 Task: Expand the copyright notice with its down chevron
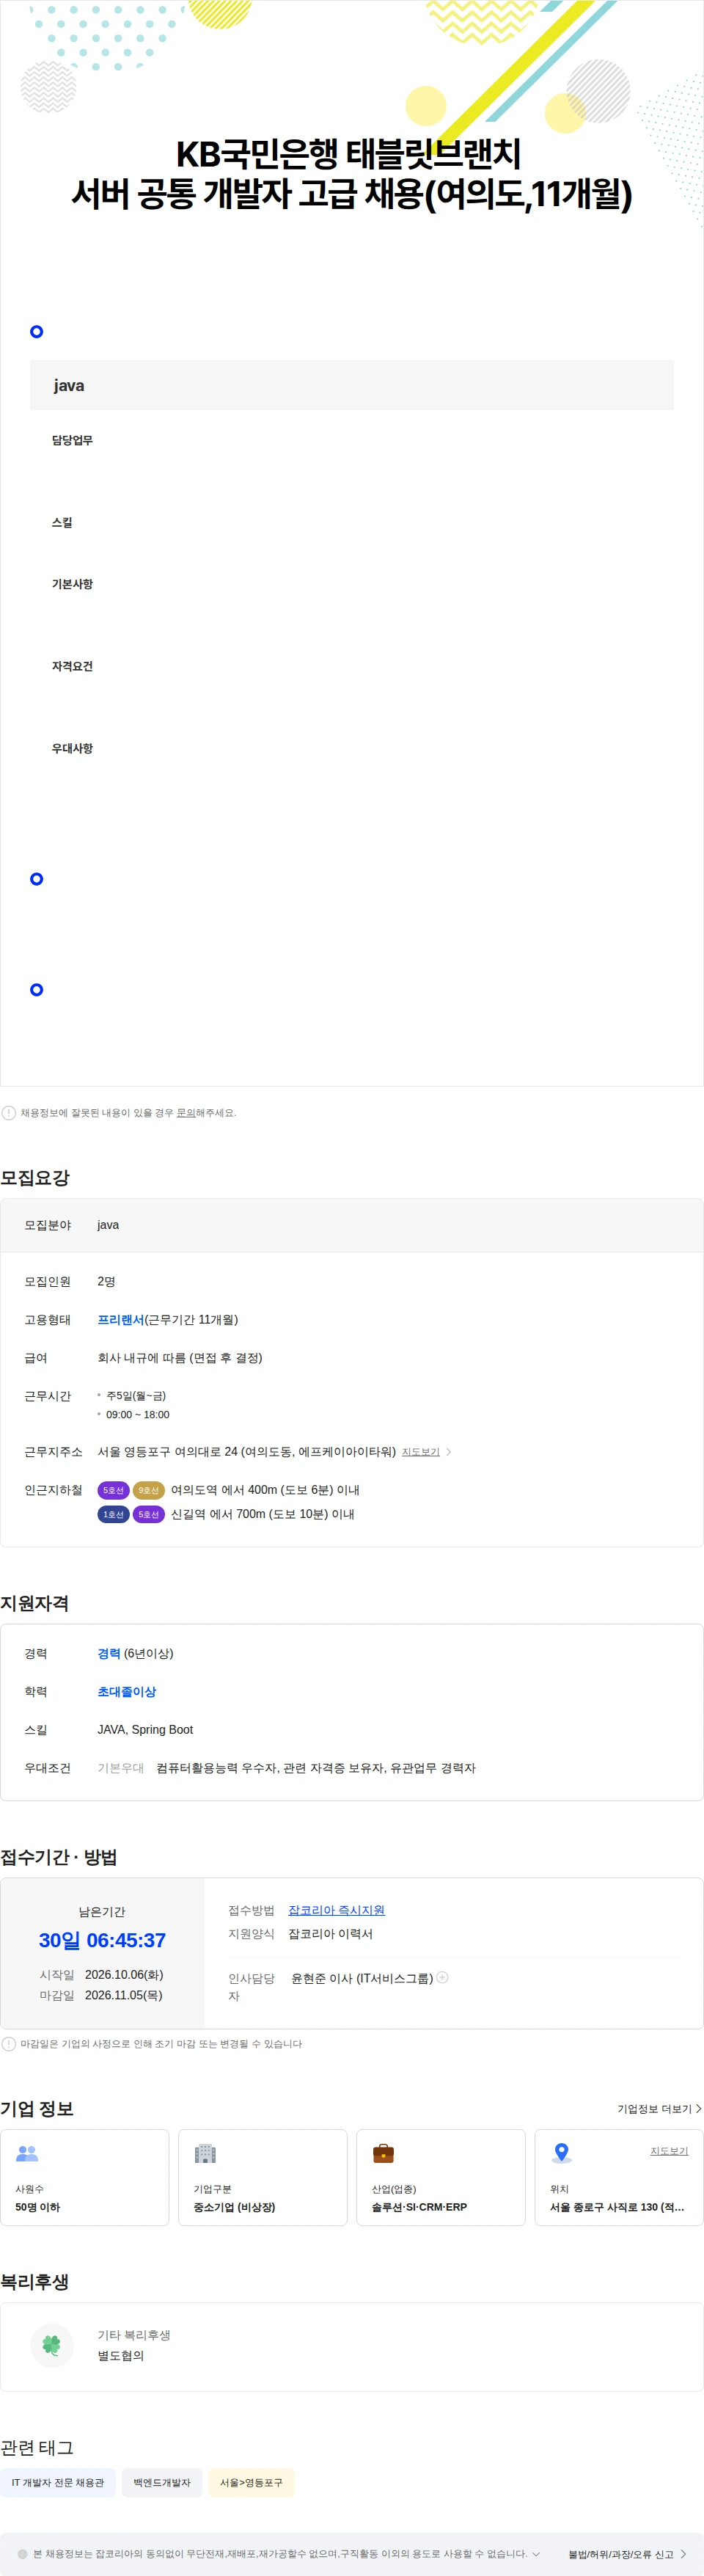pos(536,2554)
